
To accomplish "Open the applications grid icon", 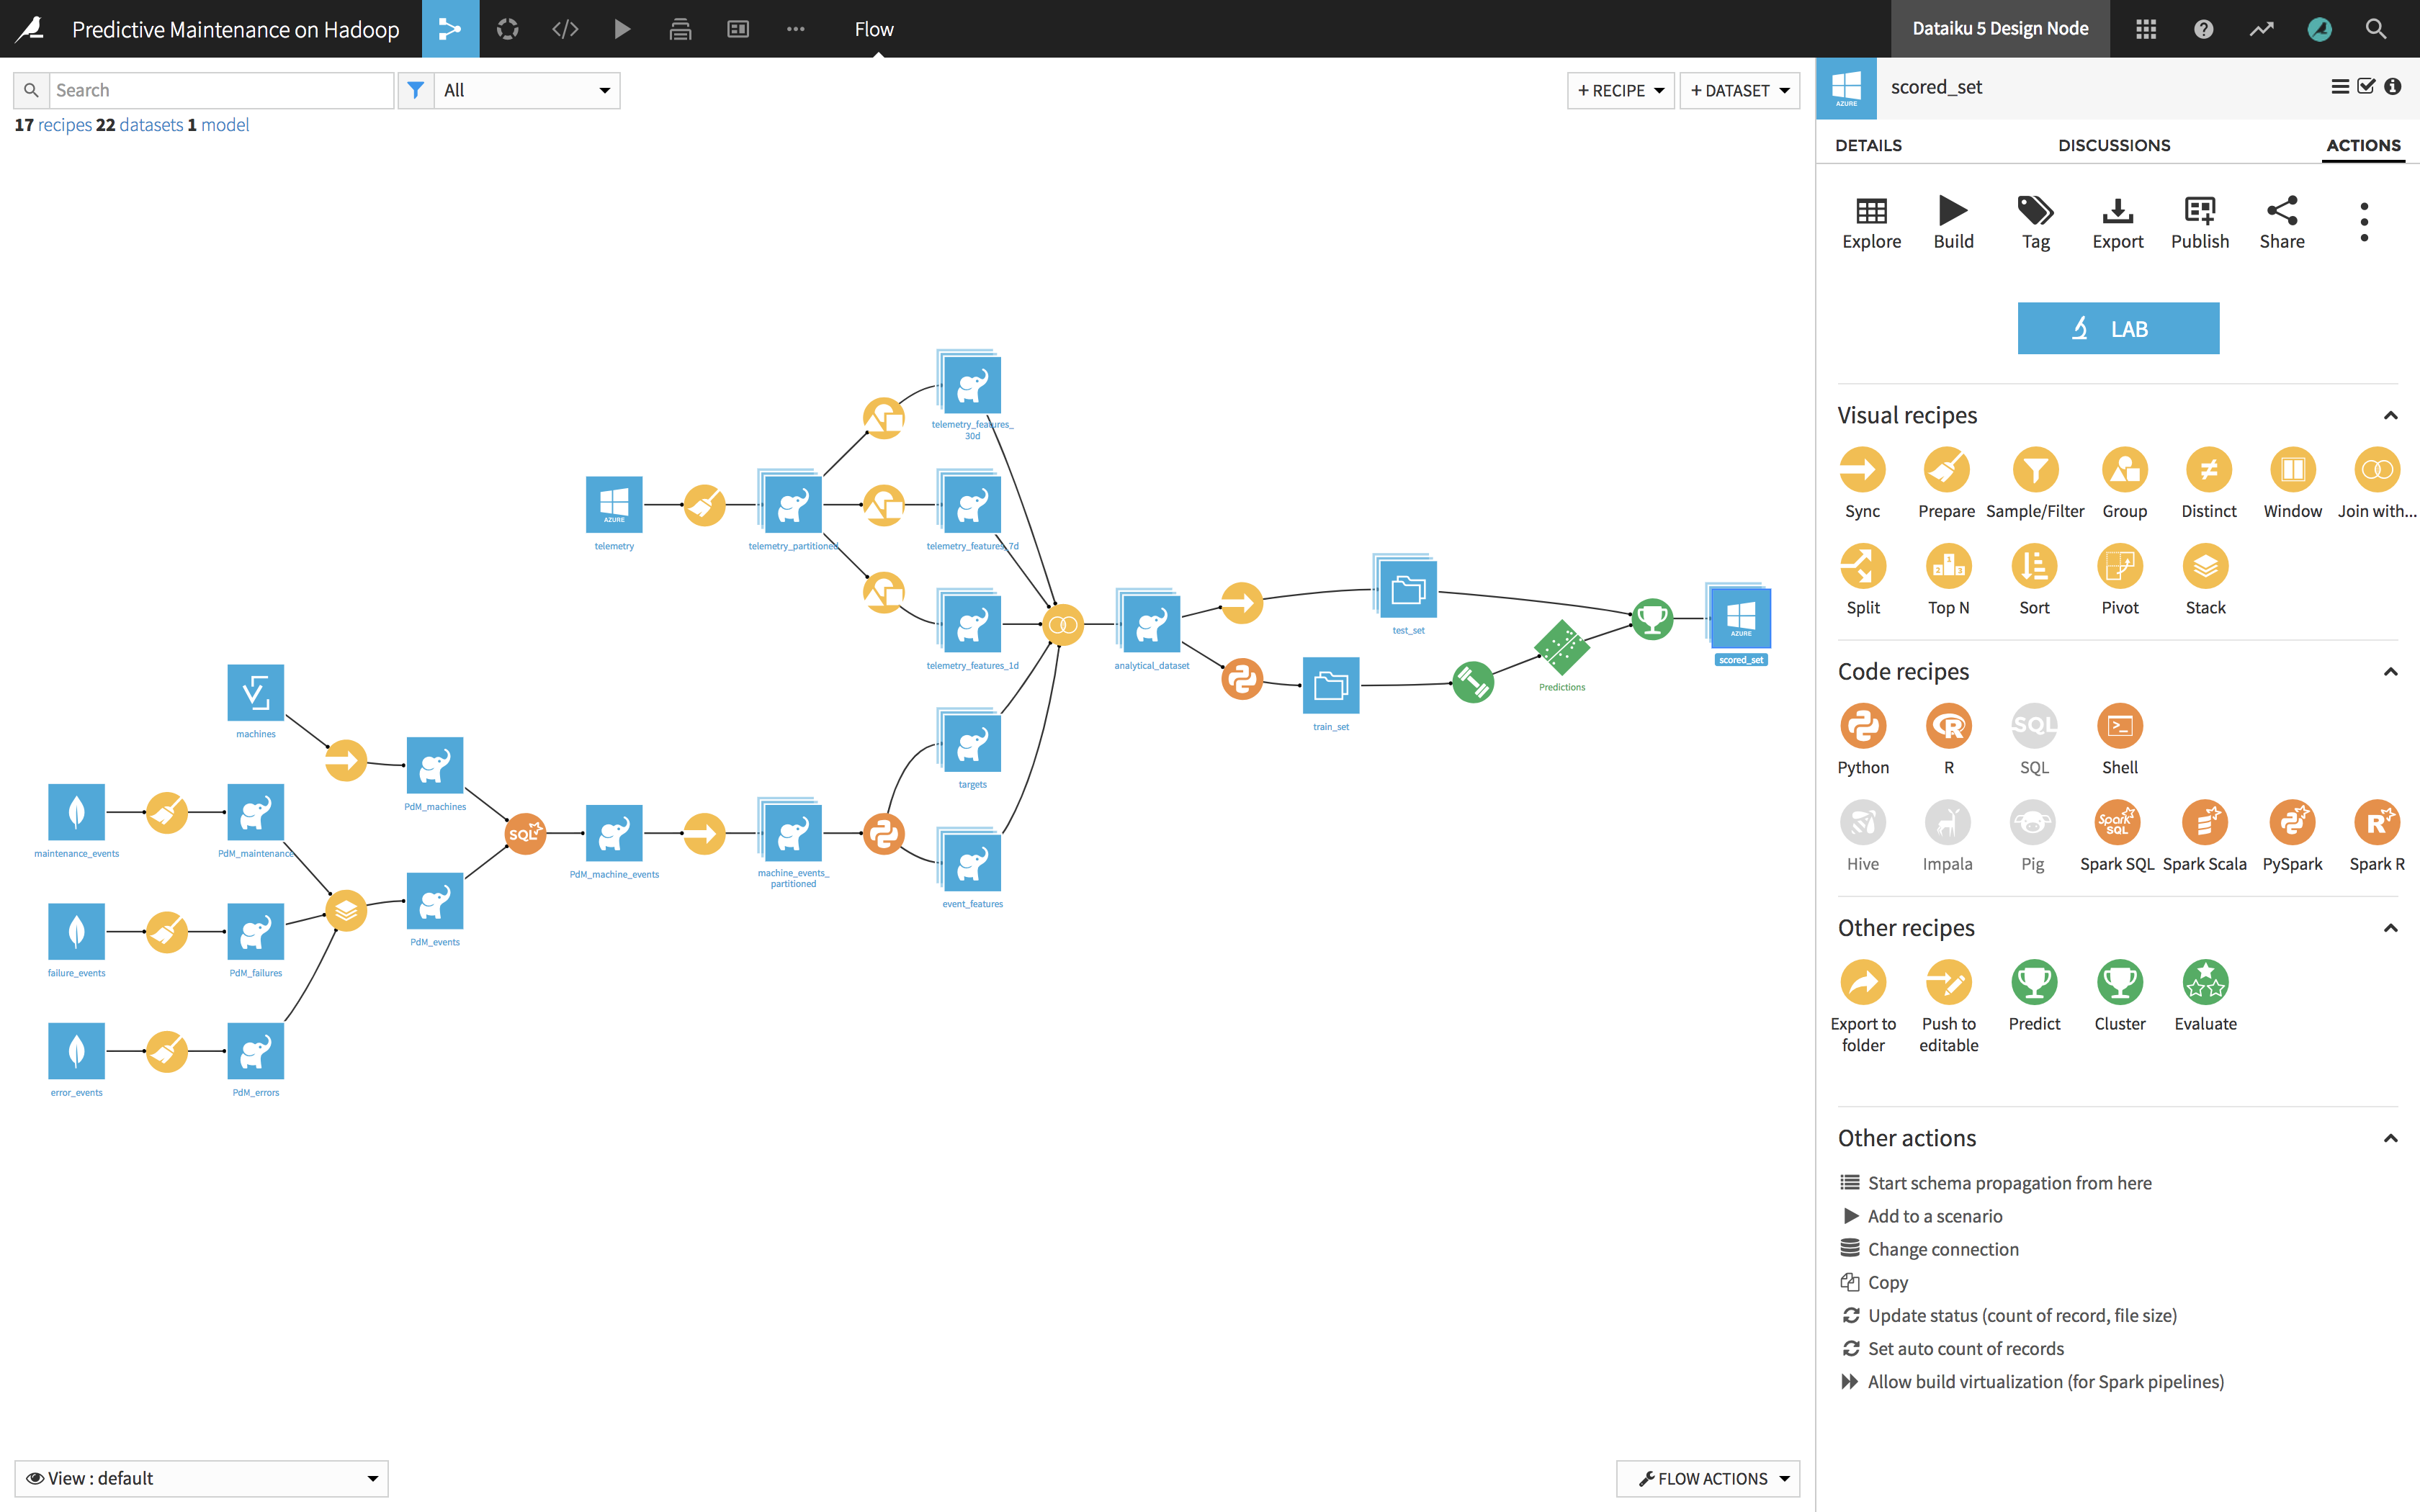I will pos(2146,29).
